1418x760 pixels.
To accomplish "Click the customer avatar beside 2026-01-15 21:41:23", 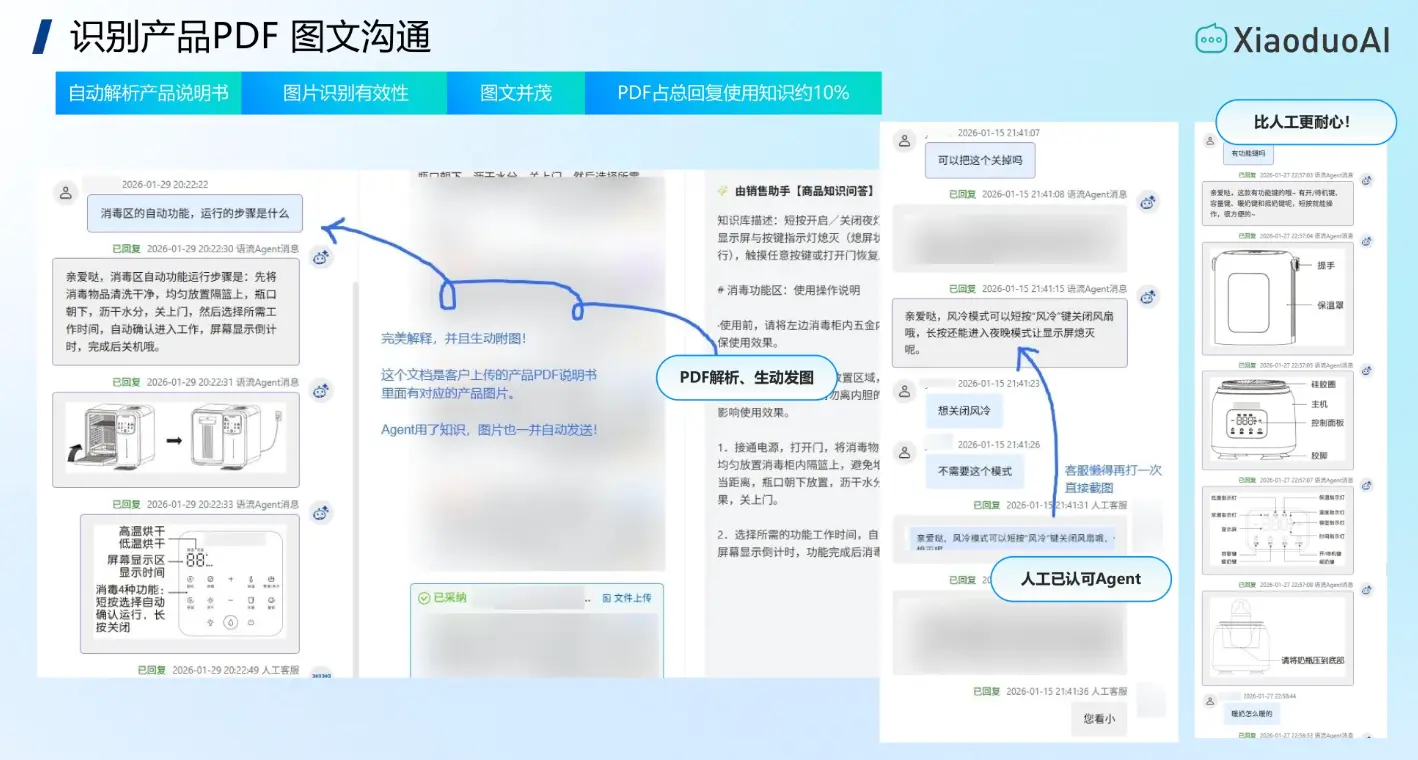I will click(x=905, y=391).
